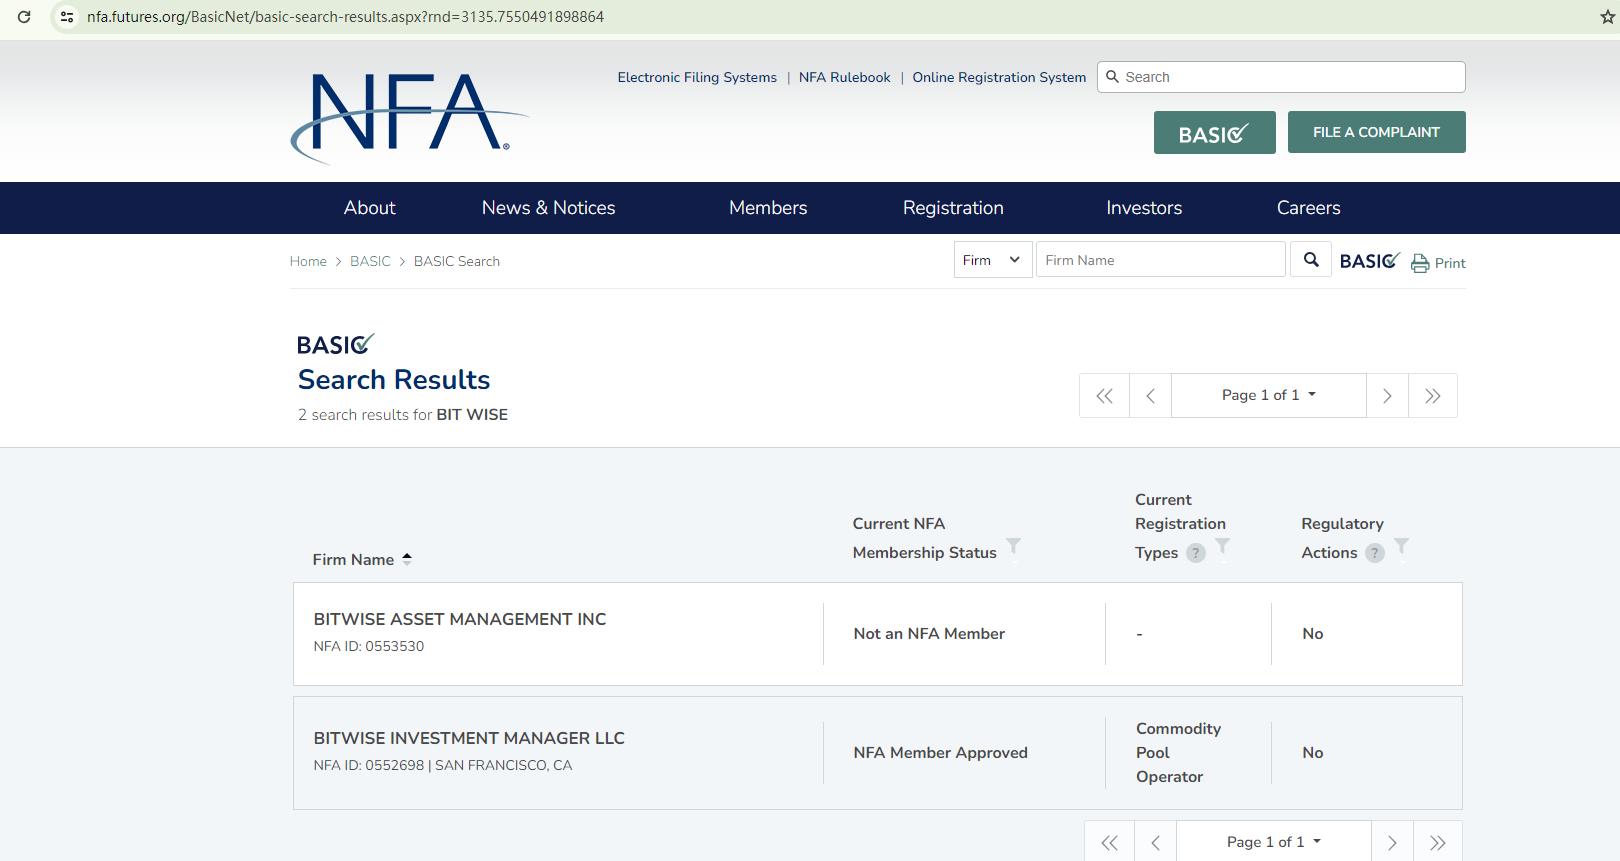
Task: Go to BASIC breadcrumb
Action: click(370, 261)
